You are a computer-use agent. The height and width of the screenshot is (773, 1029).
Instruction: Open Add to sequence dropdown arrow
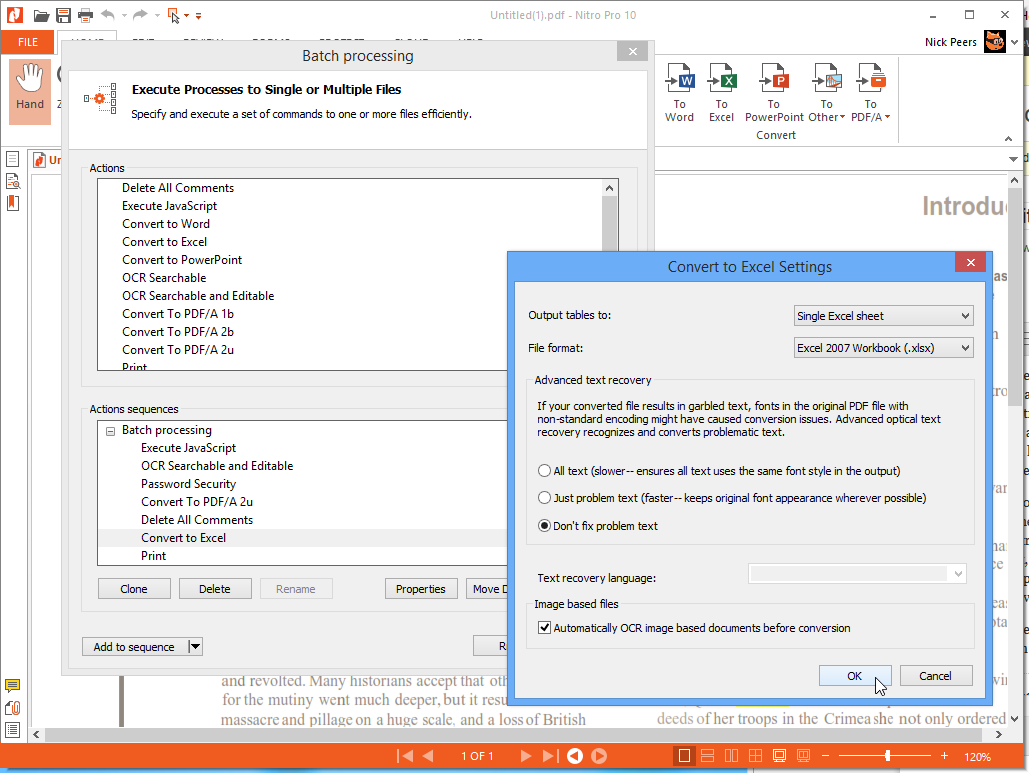pyautogui.click(x=195, y=646)
